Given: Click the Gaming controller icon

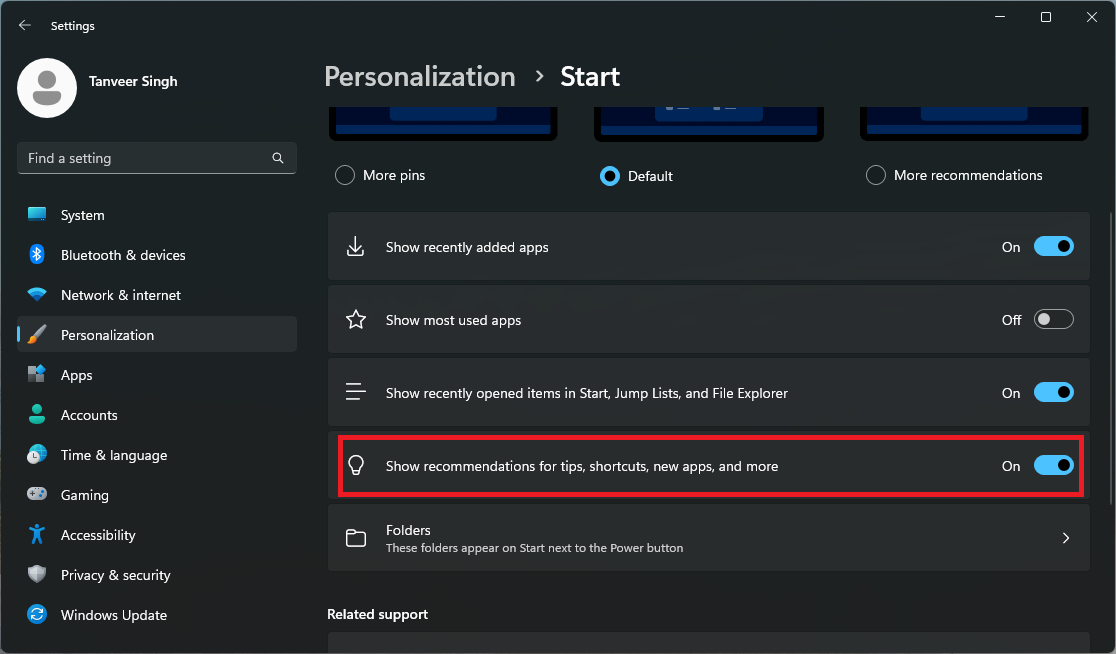Looking at the screenshot, I should click(x=37, y=494).
